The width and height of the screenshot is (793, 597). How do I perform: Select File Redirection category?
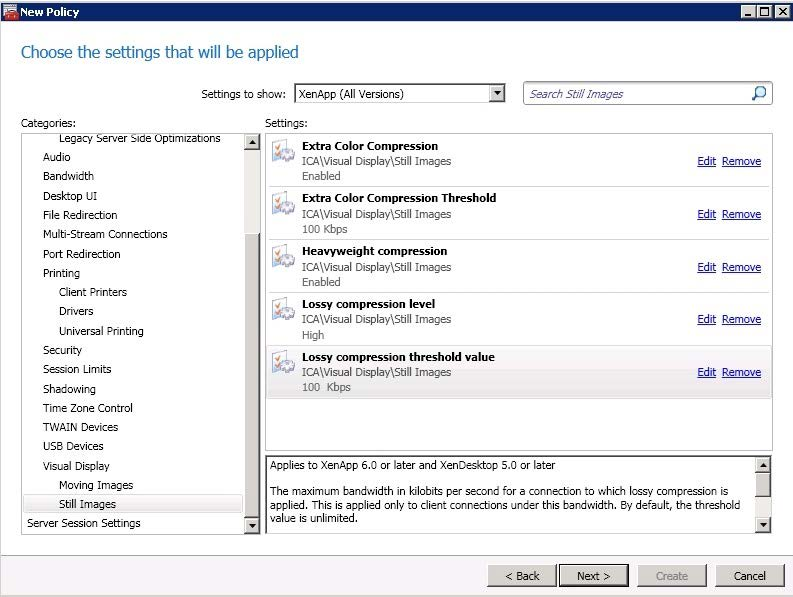coord(80,215)
